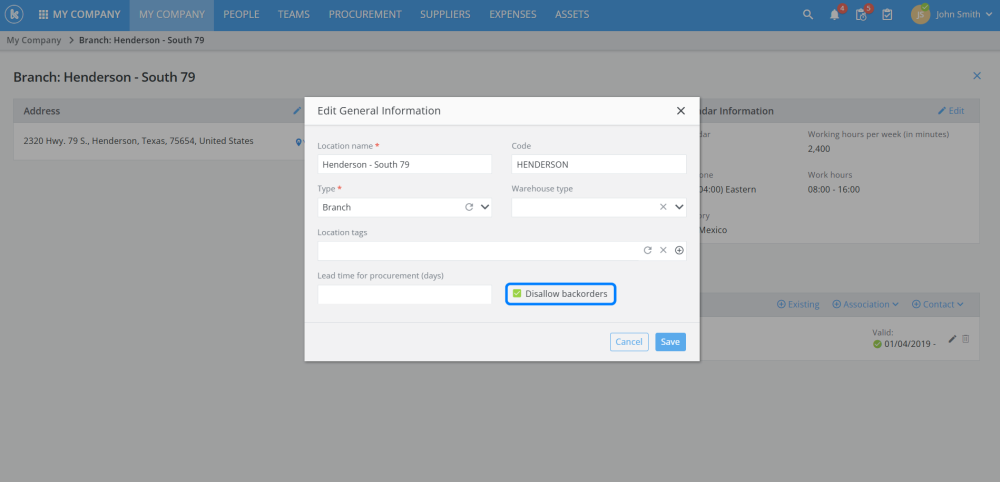This screenshot has height=482, width=1000.
Task: Go to the Procurement menu
Action: 365,15
